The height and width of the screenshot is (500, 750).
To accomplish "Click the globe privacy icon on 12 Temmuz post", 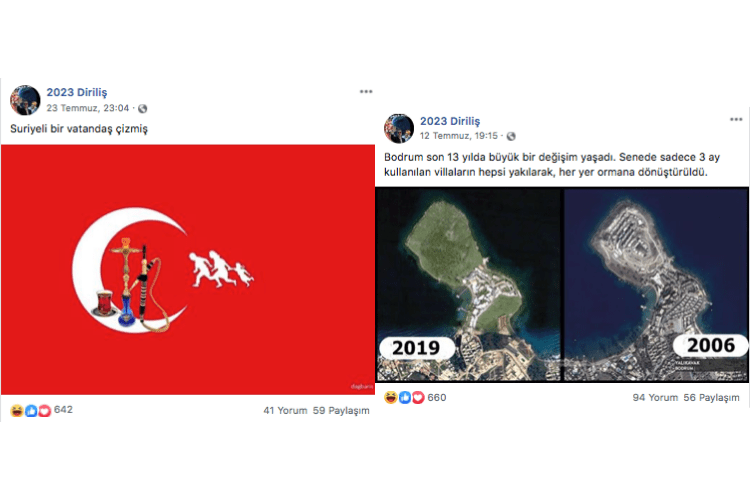I will pos(511,136).
